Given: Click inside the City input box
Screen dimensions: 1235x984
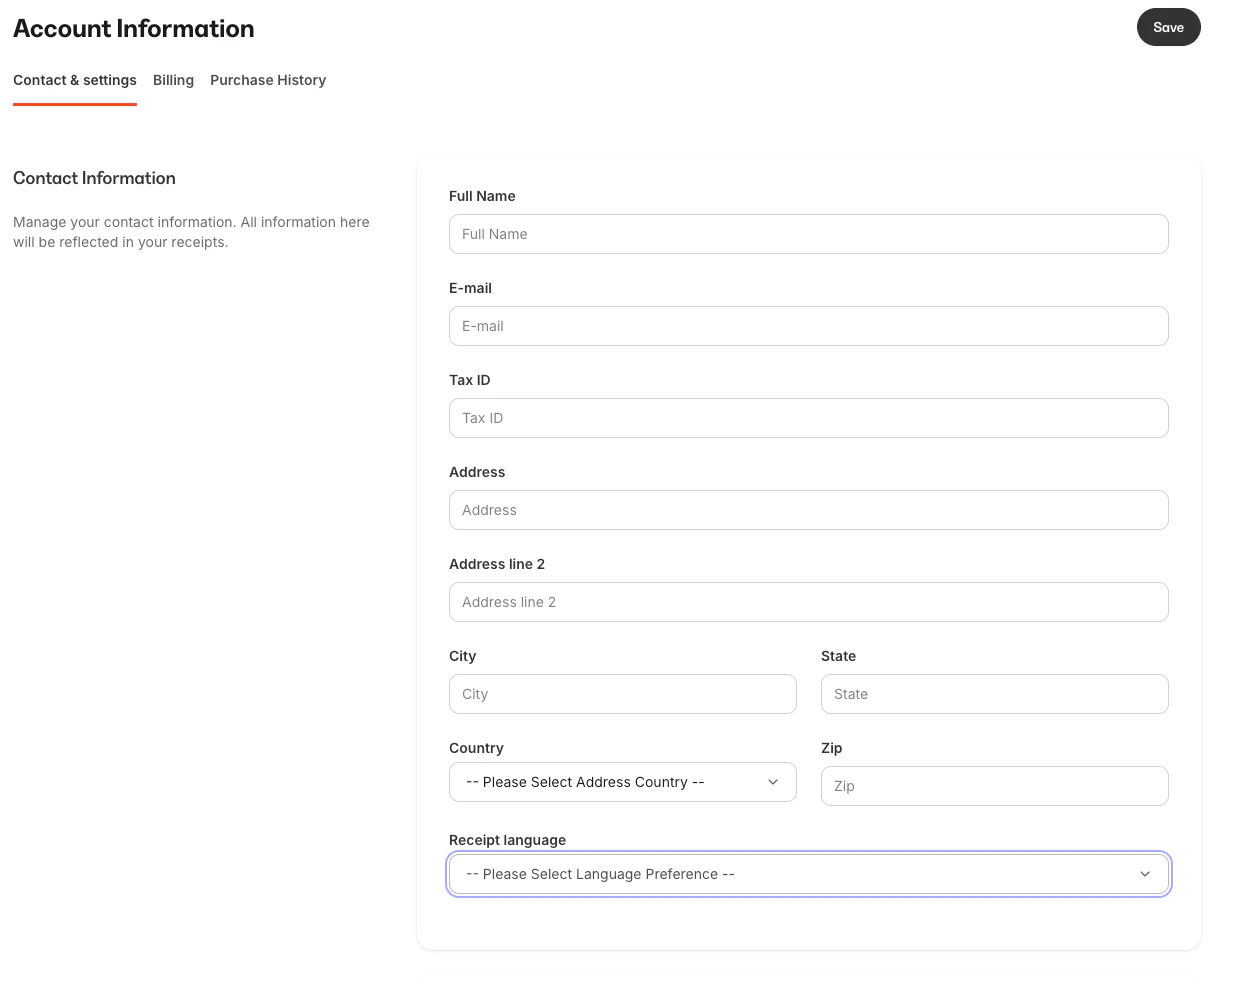Looking at the screenshot, I should [x=622, y=694].
